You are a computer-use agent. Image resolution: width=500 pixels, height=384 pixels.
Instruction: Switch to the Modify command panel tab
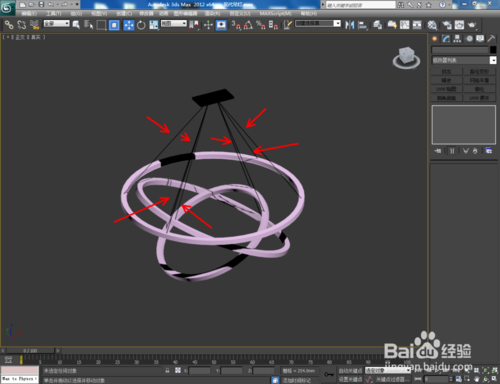(446, 39)
